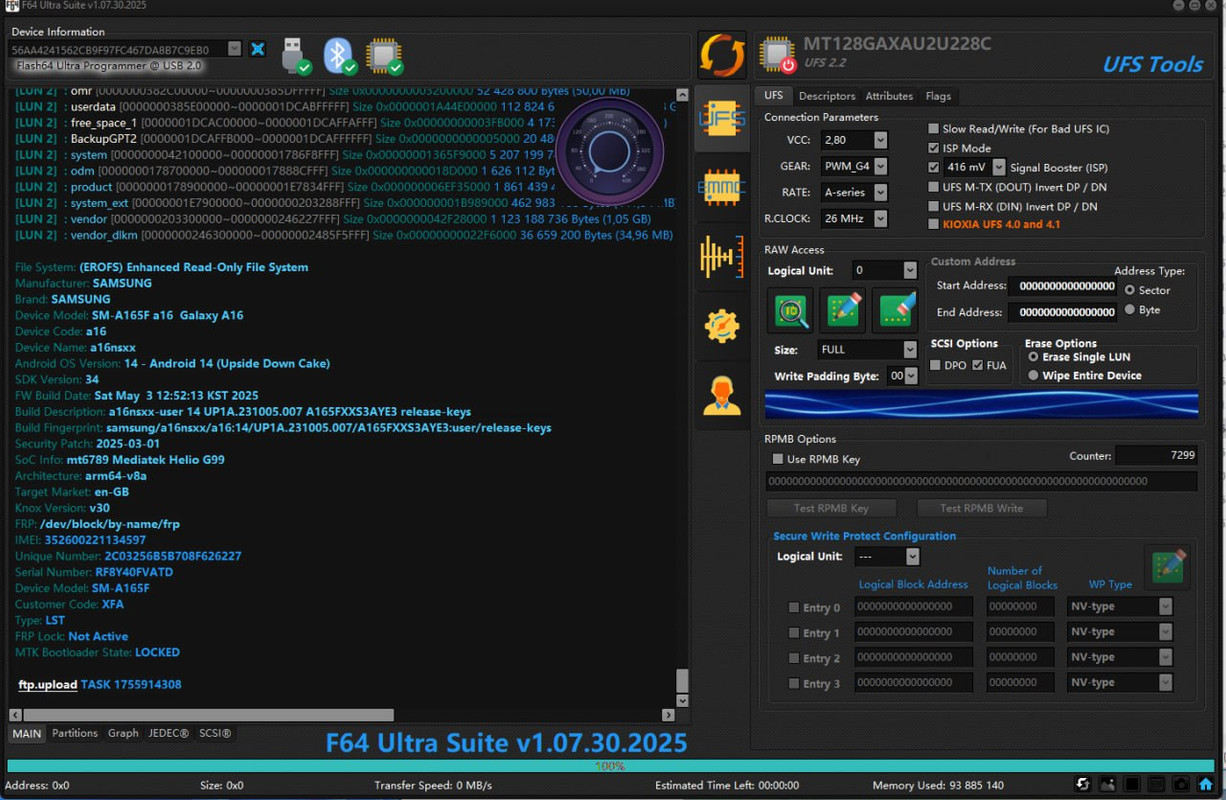Enable Slow Read/Write for Bad UFS IC
The width and height of the screenshot is (1226, 800).
click(933, 129)
